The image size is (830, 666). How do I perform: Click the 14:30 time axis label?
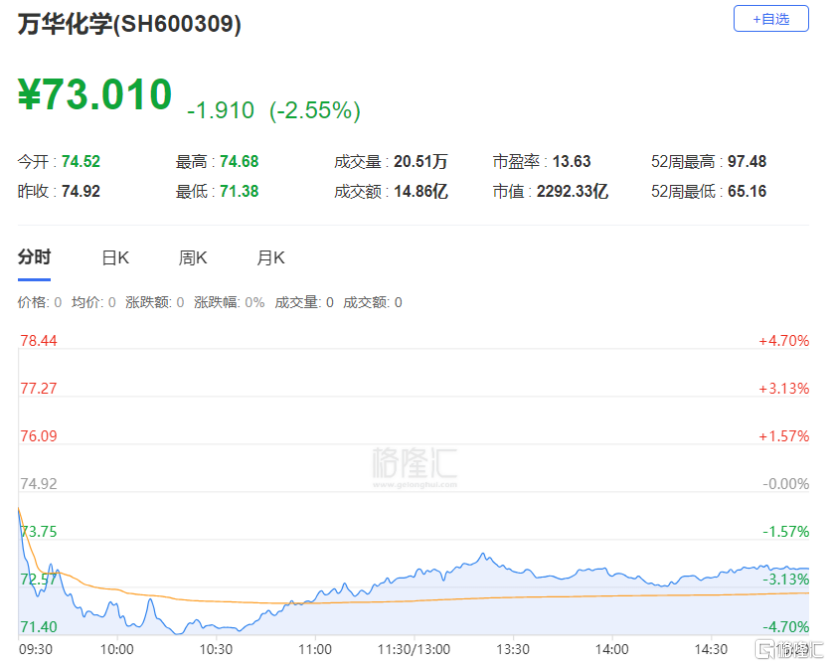[x=711, y=650]
